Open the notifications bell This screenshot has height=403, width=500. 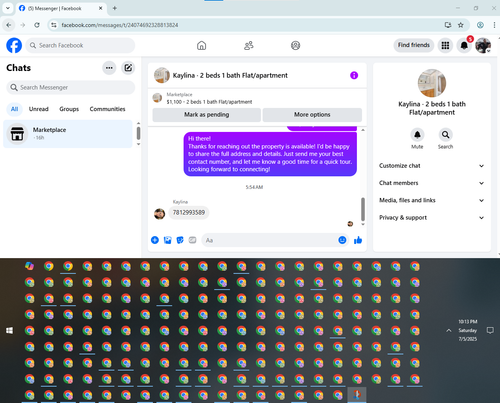tap(464, 45)
